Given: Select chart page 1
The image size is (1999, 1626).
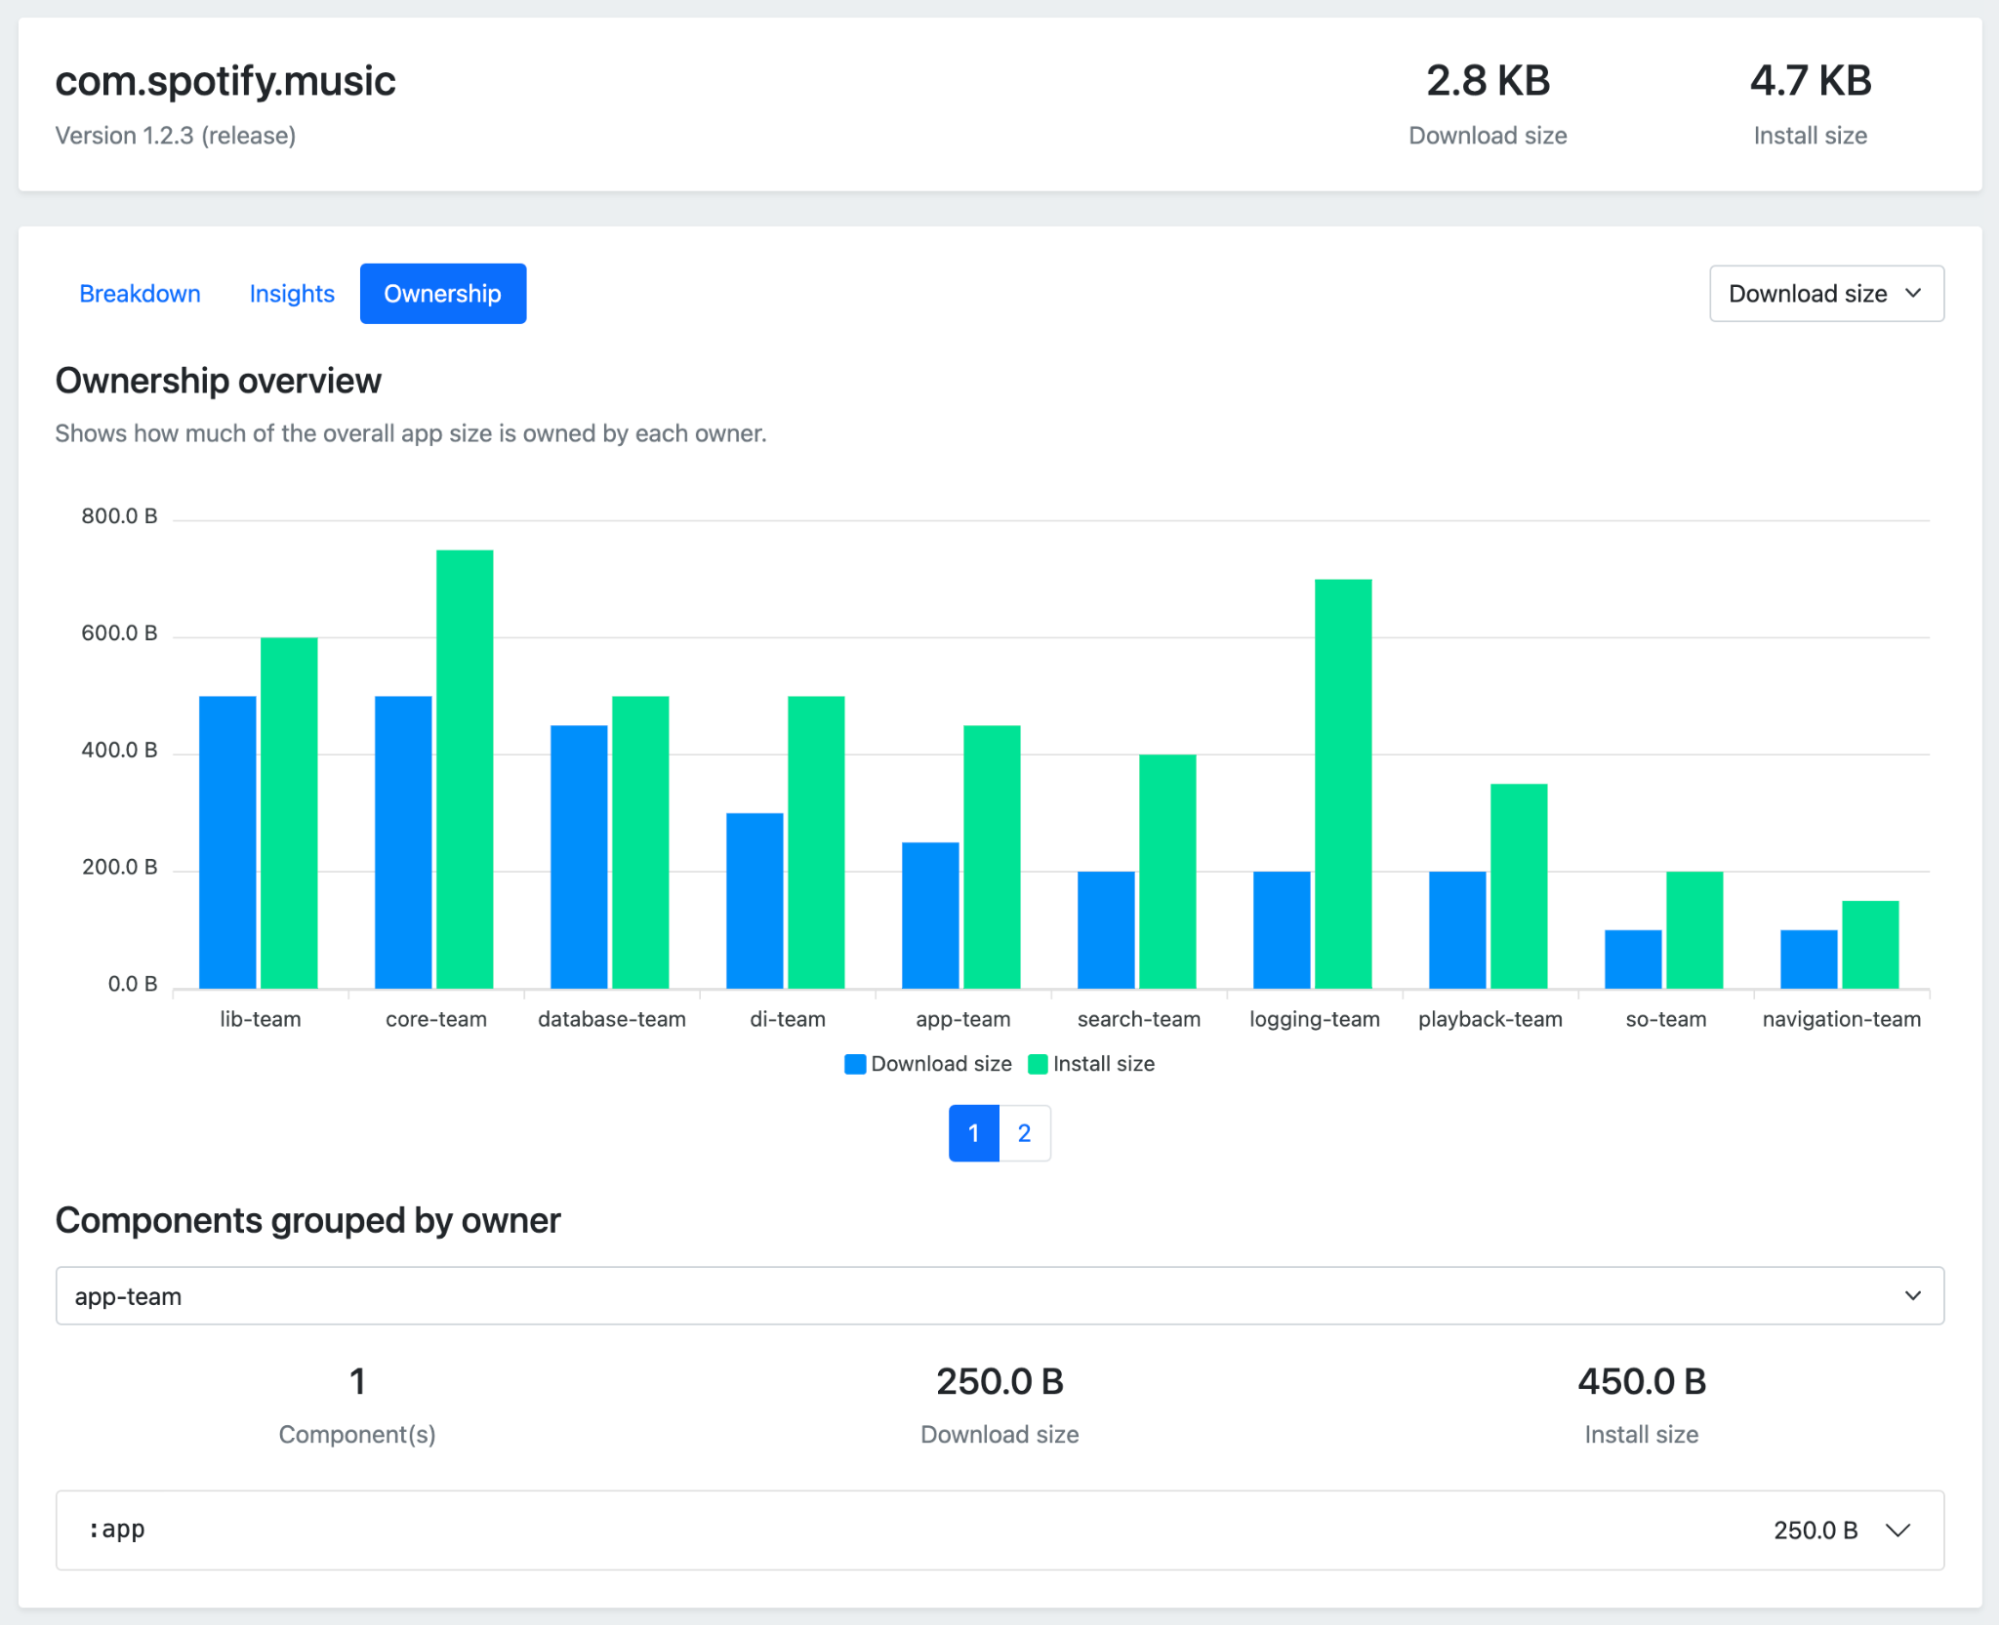Looking at the screenshot, I should tap(972, 1133).
